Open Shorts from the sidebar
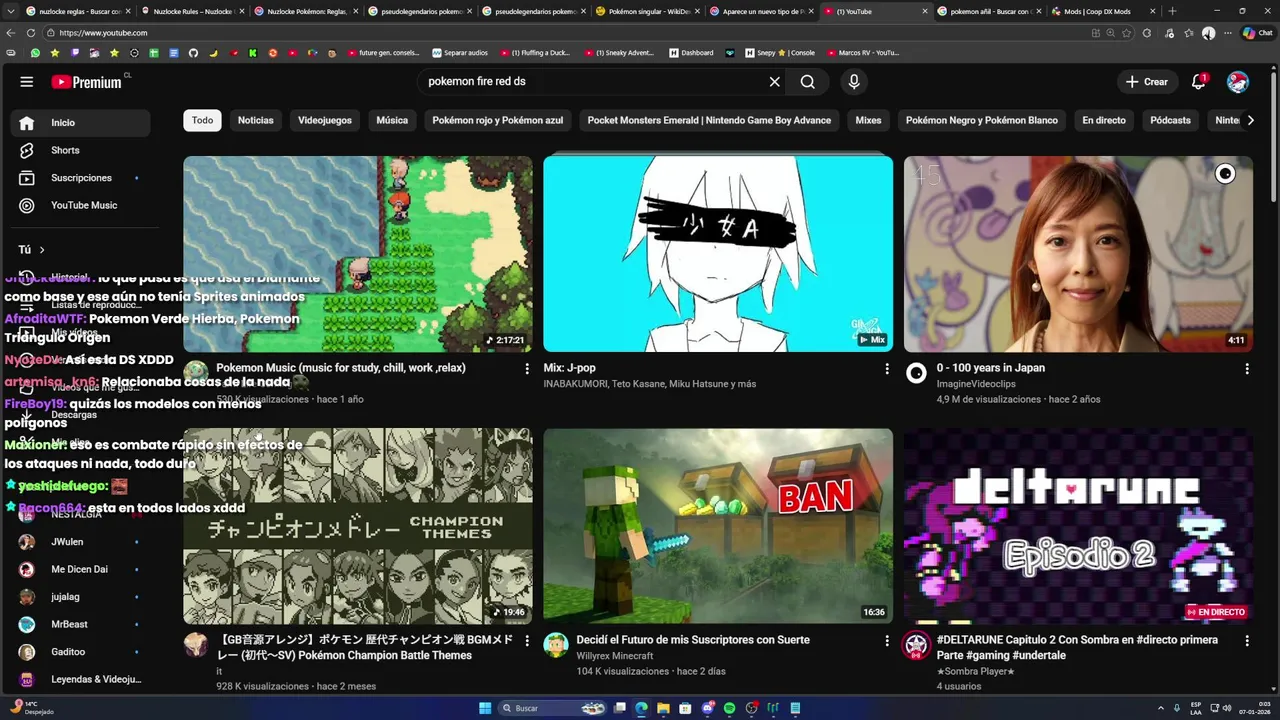Viewport: 1280px width, 720px height. [x=81, y=150]
